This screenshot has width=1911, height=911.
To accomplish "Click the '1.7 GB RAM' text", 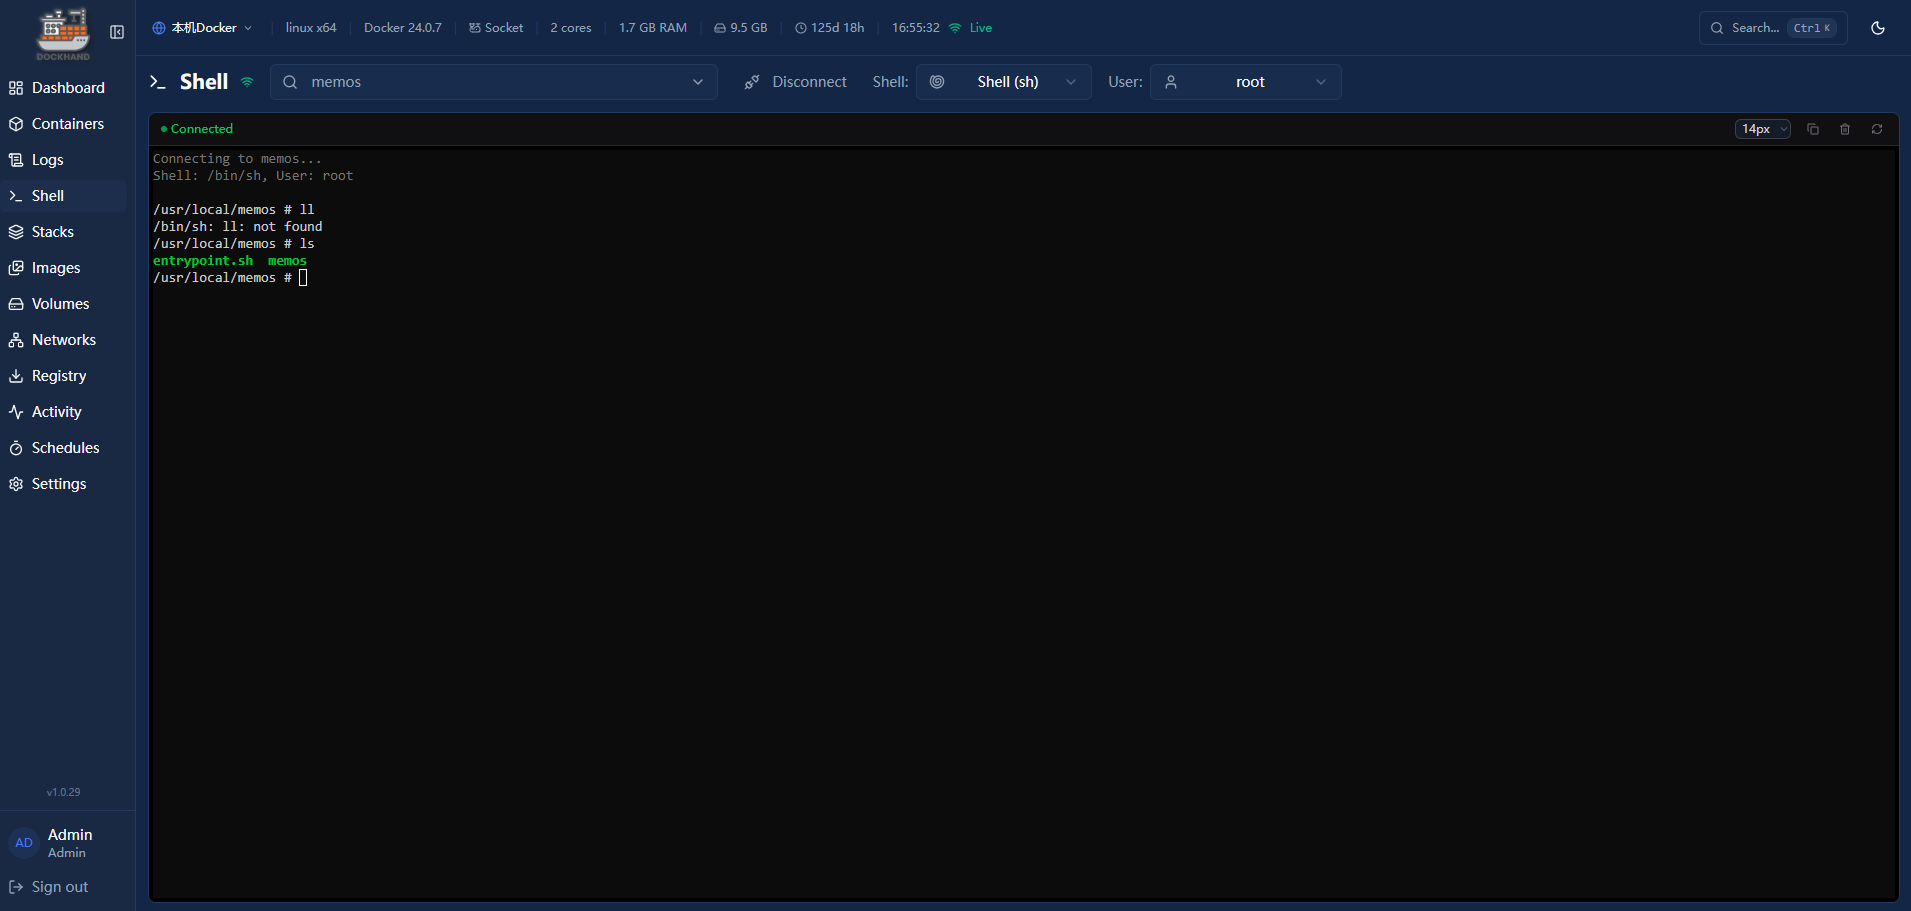I will click(x=653, y=28).
